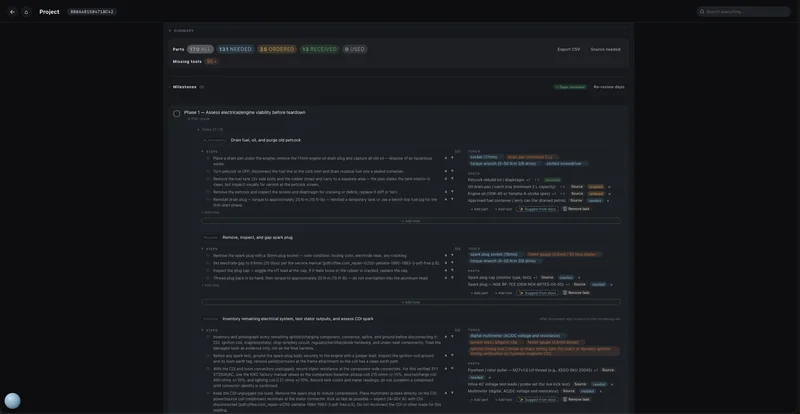This screenshot has height=414, width=800.
Task: Mark 'Set electrode gap' step done
Action: click(x=208, y=263)
